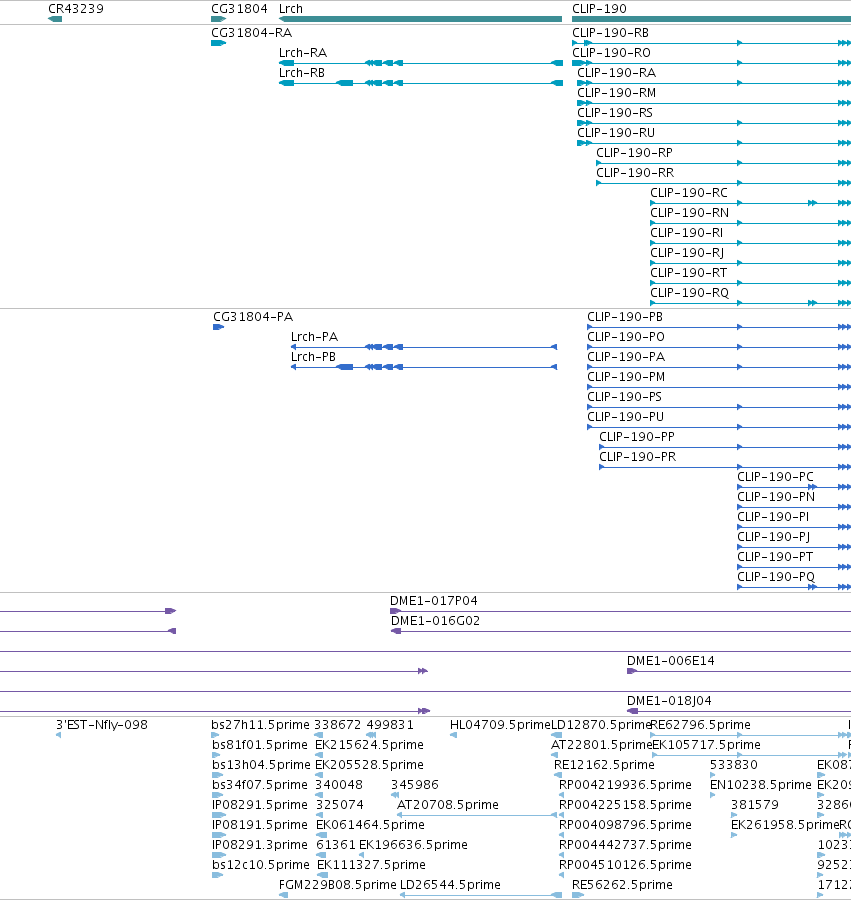This screenshot has height=900, width=851.
Task: Open the CLIP-190-PO entry
Action: (625, 337)
